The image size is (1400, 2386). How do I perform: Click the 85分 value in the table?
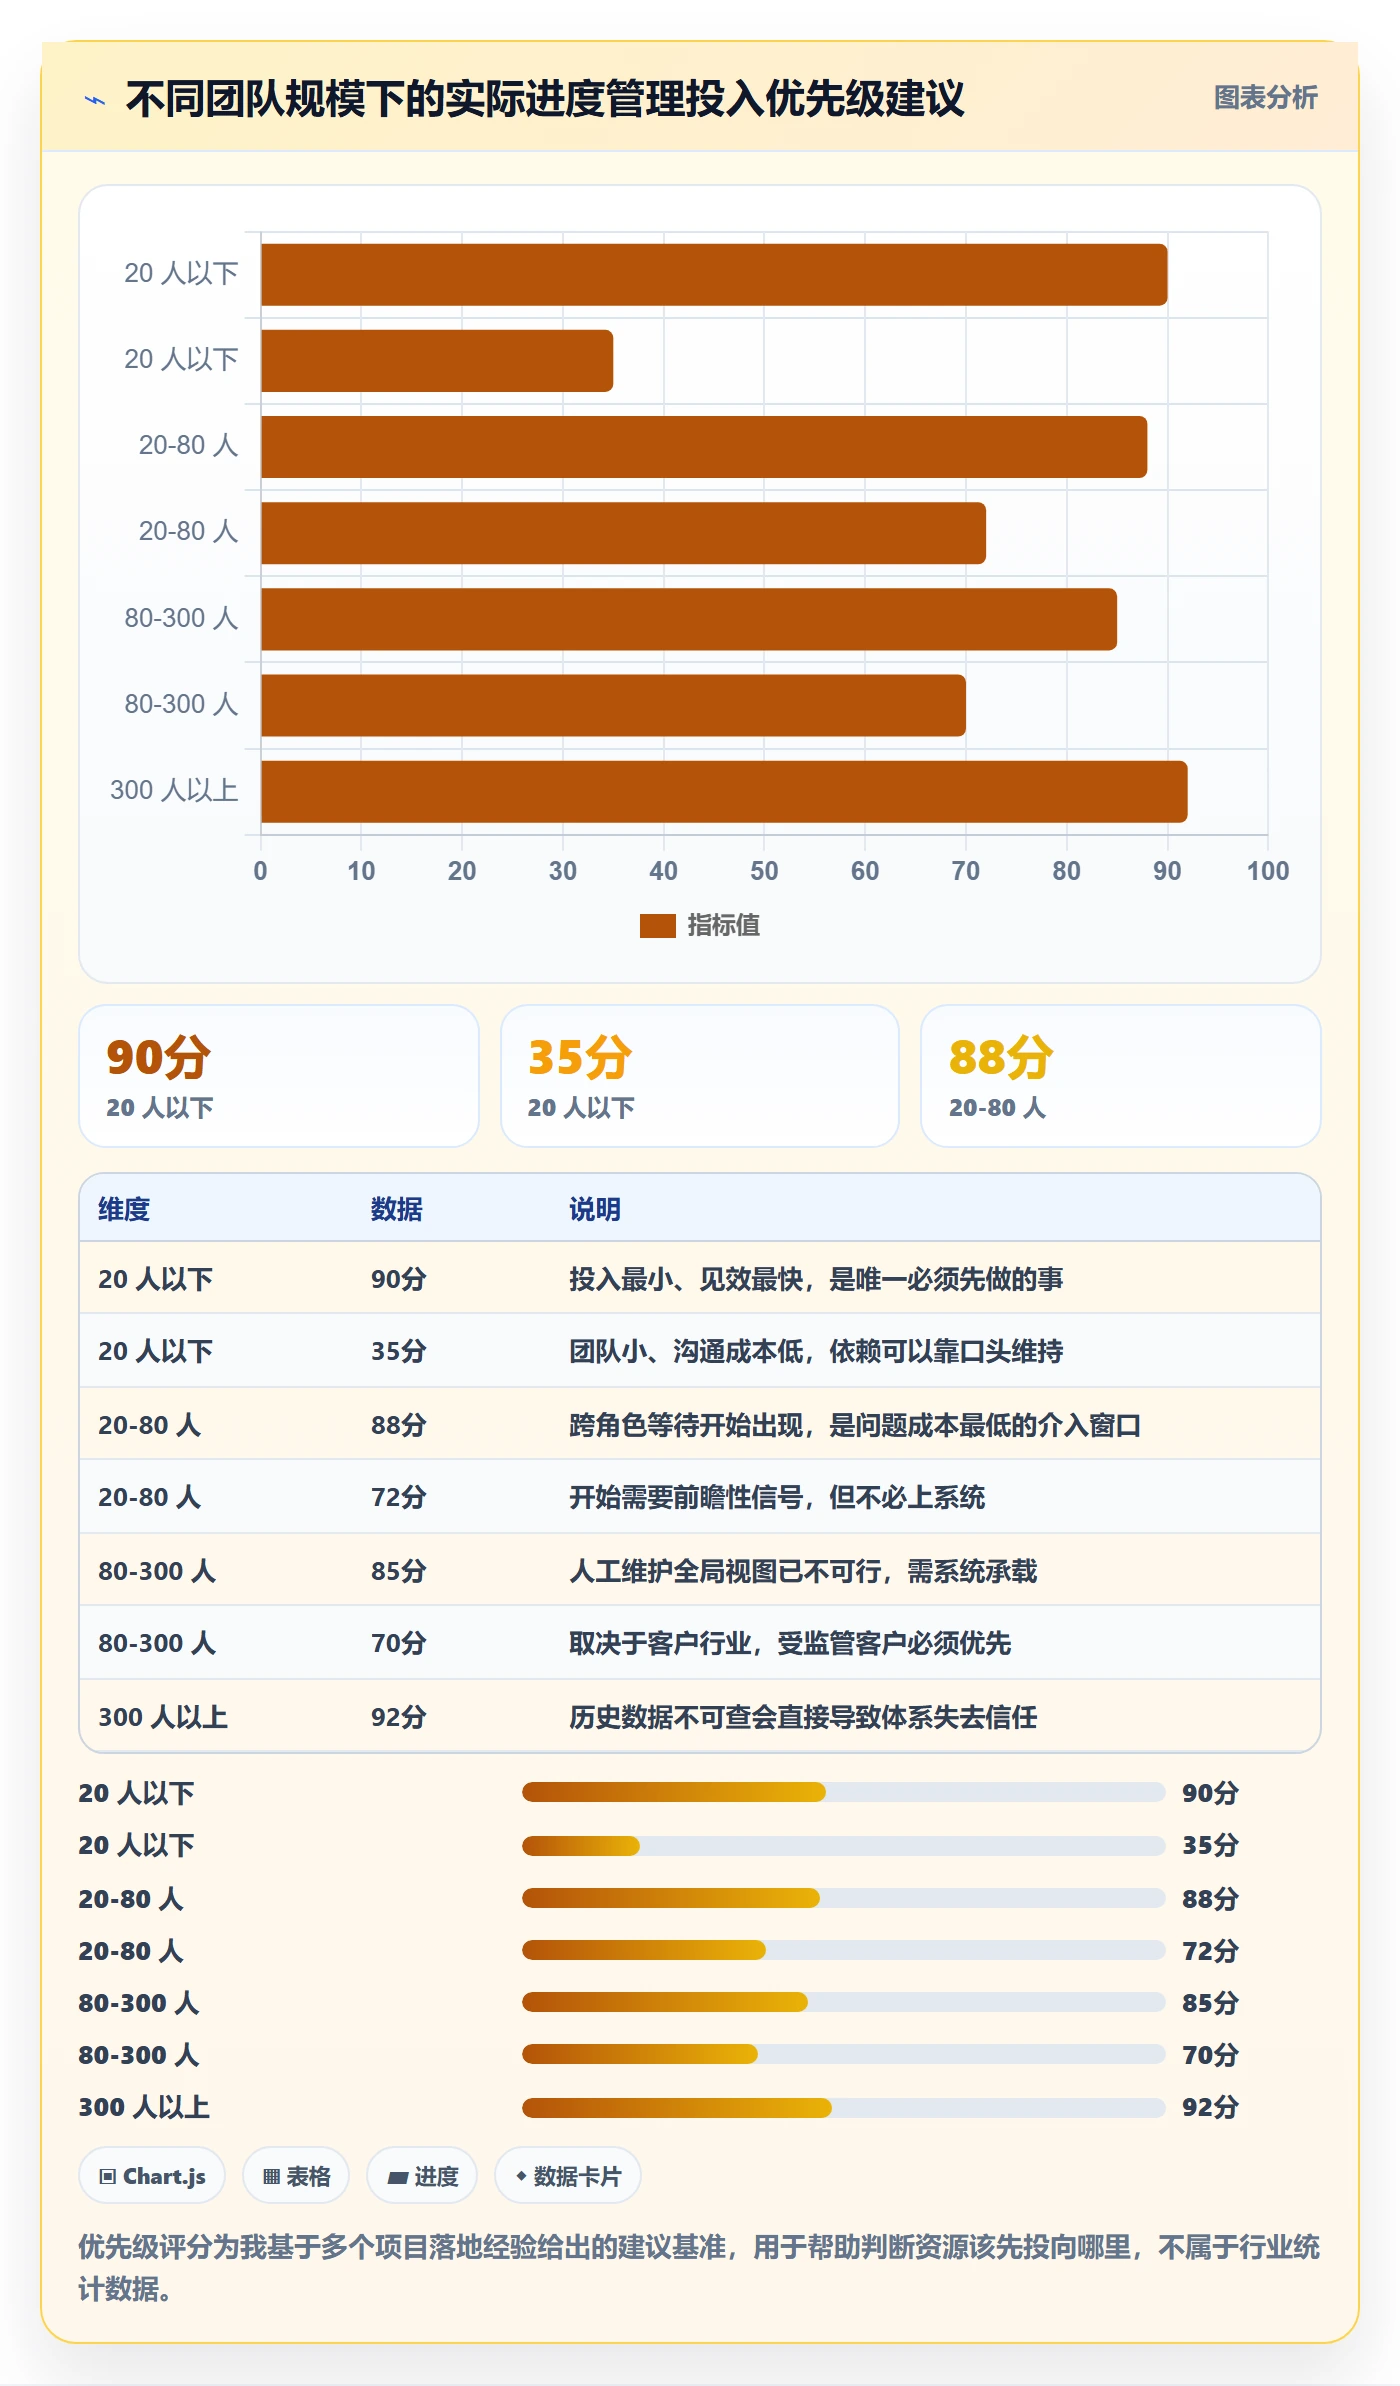pos(399,1571)
